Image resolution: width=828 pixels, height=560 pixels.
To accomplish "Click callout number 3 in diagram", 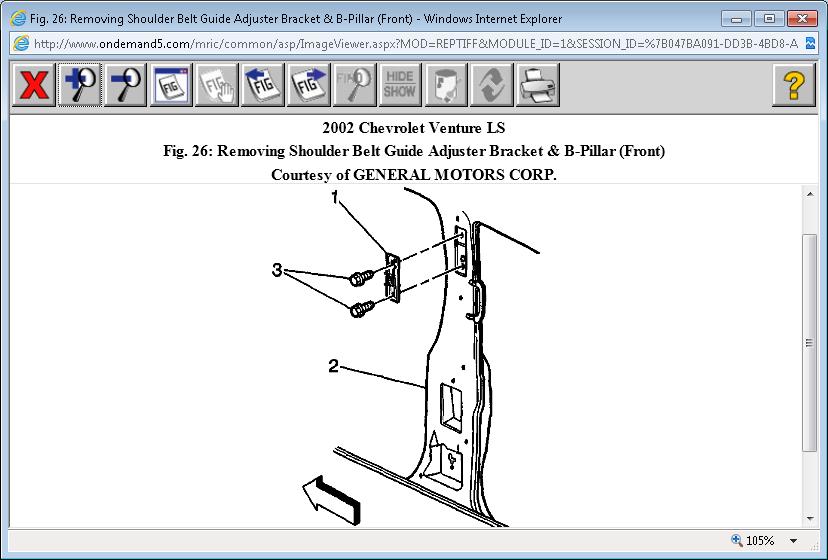I will point(277,270).
